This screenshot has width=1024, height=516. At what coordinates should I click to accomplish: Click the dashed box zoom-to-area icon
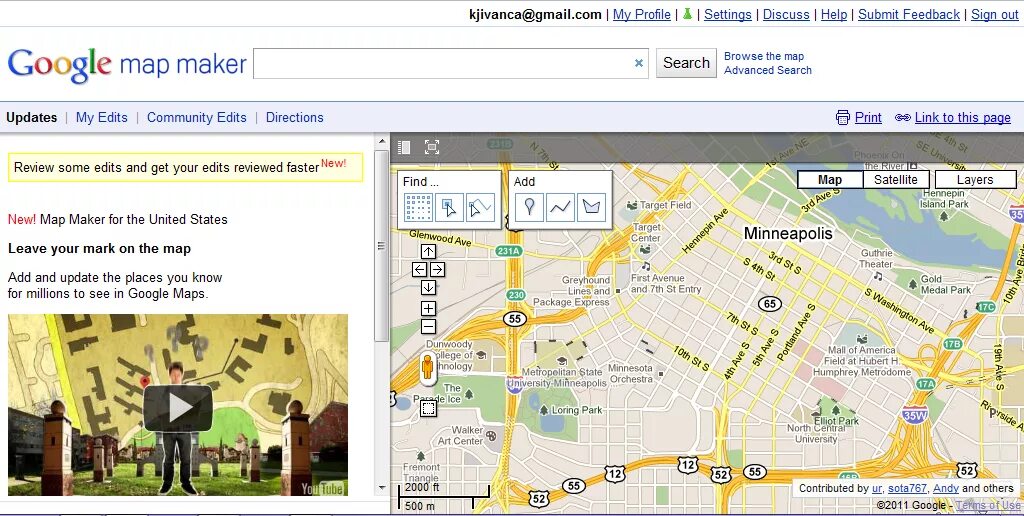point(428,409)
